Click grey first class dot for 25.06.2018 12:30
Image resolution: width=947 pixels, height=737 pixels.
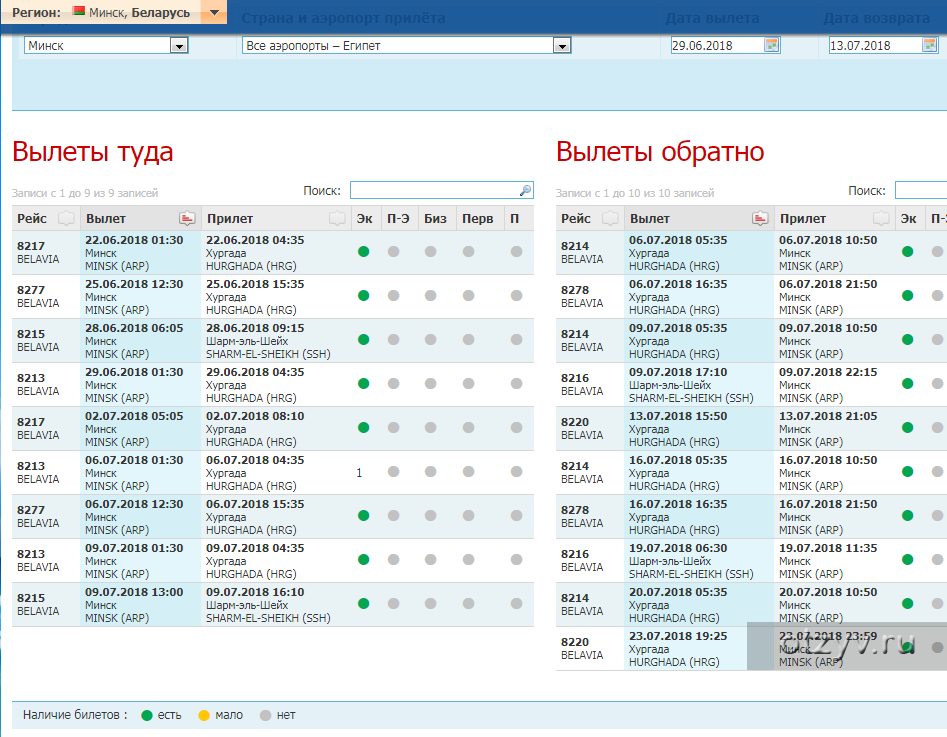(x=469, y=295)
